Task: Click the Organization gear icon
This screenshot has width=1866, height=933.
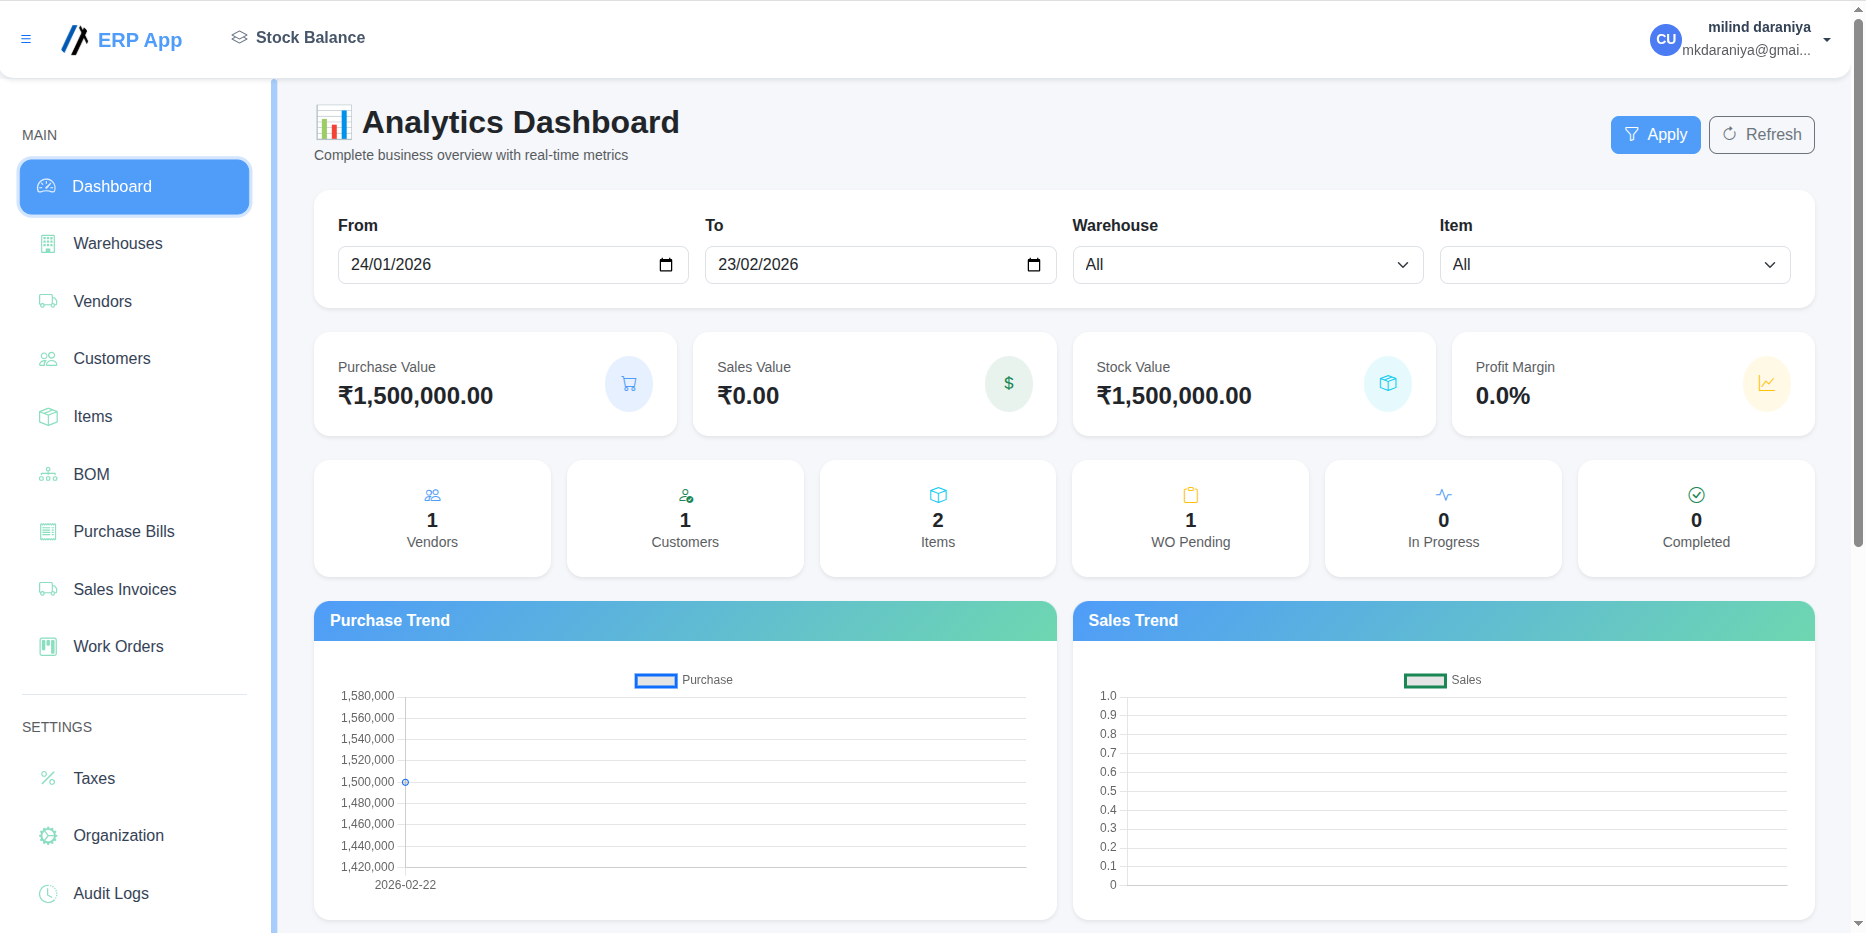Action: point(48,835)
